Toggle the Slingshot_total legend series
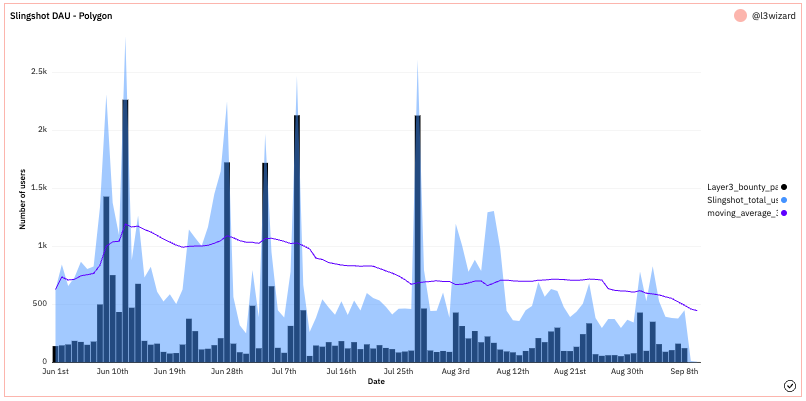The height and width of the screenshot is (401, 806). (x=747, y=199)
